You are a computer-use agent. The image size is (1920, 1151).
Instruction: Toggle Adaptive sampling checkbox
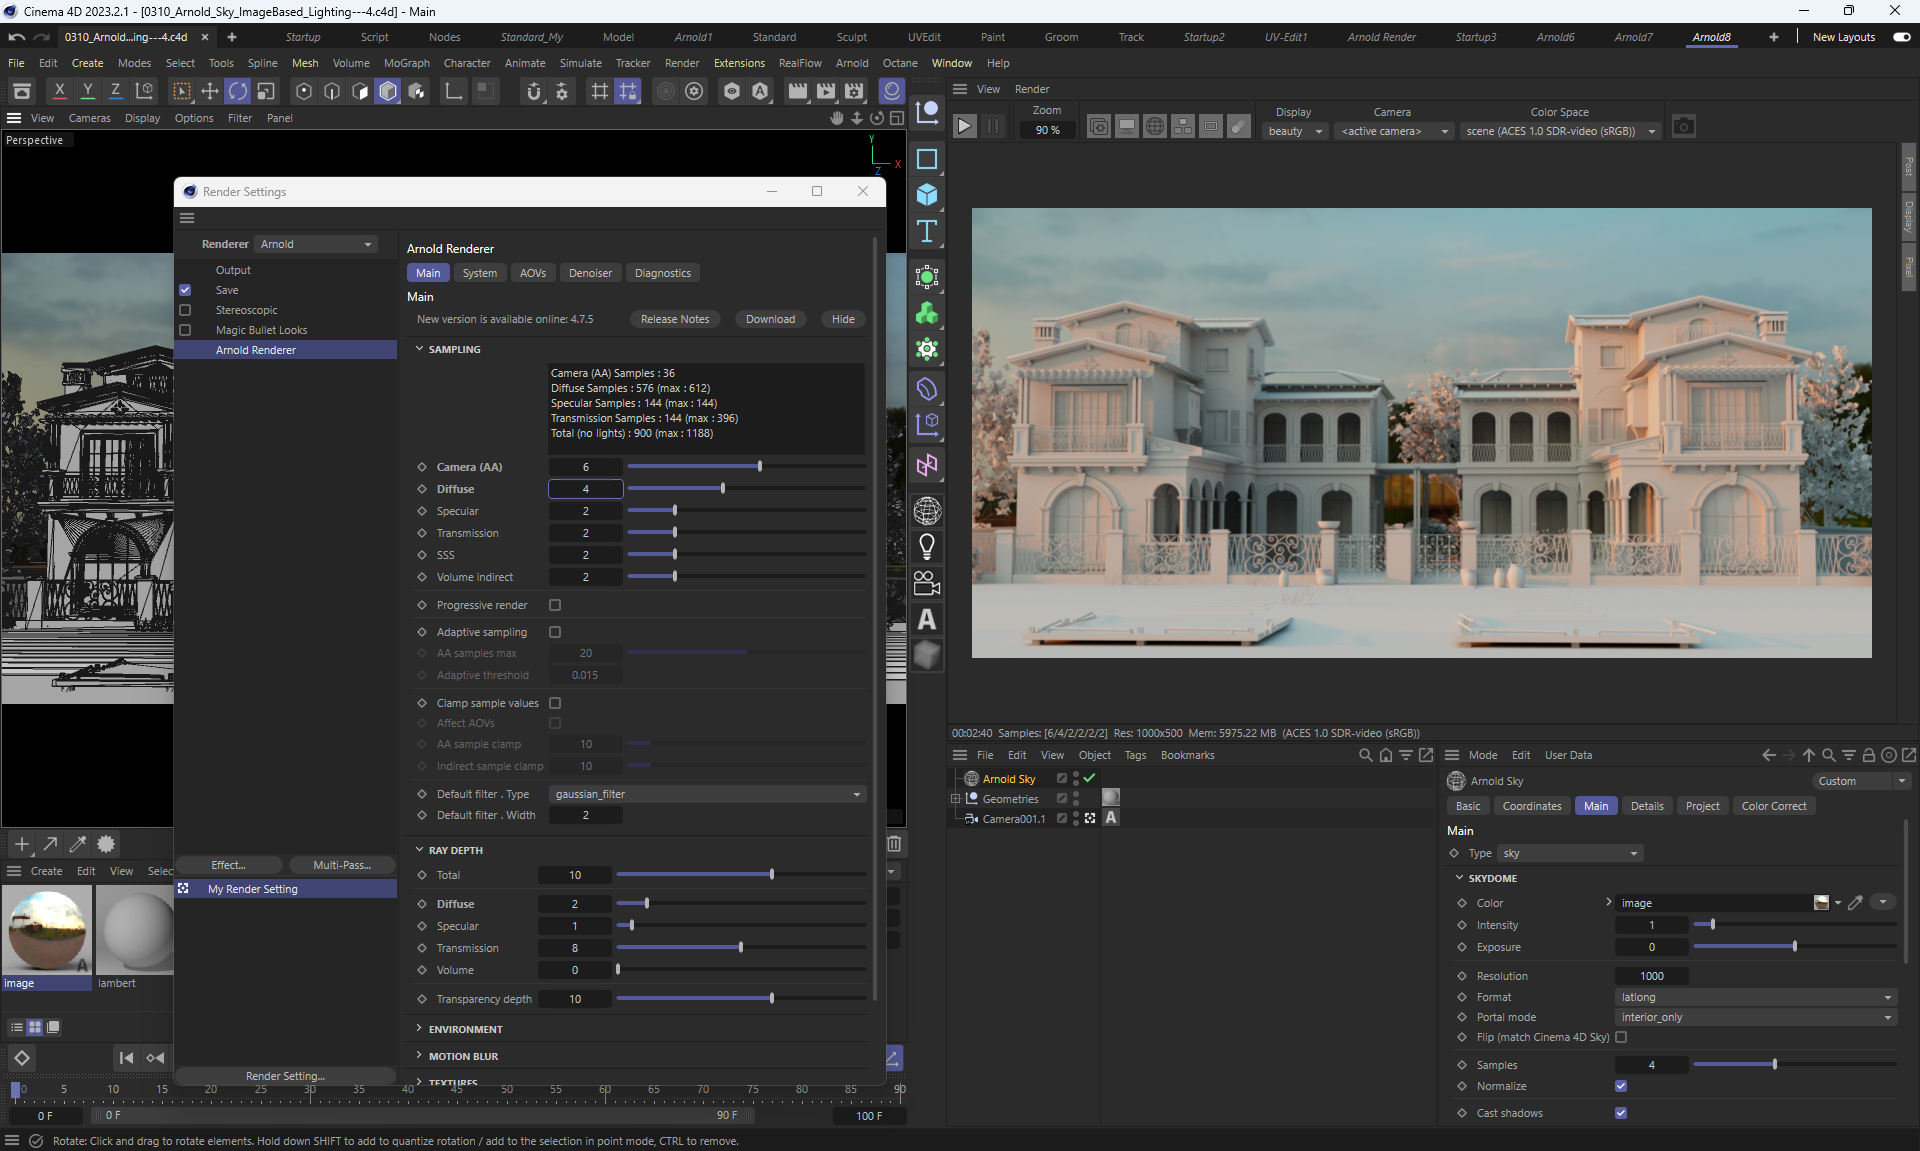[555, 632]
